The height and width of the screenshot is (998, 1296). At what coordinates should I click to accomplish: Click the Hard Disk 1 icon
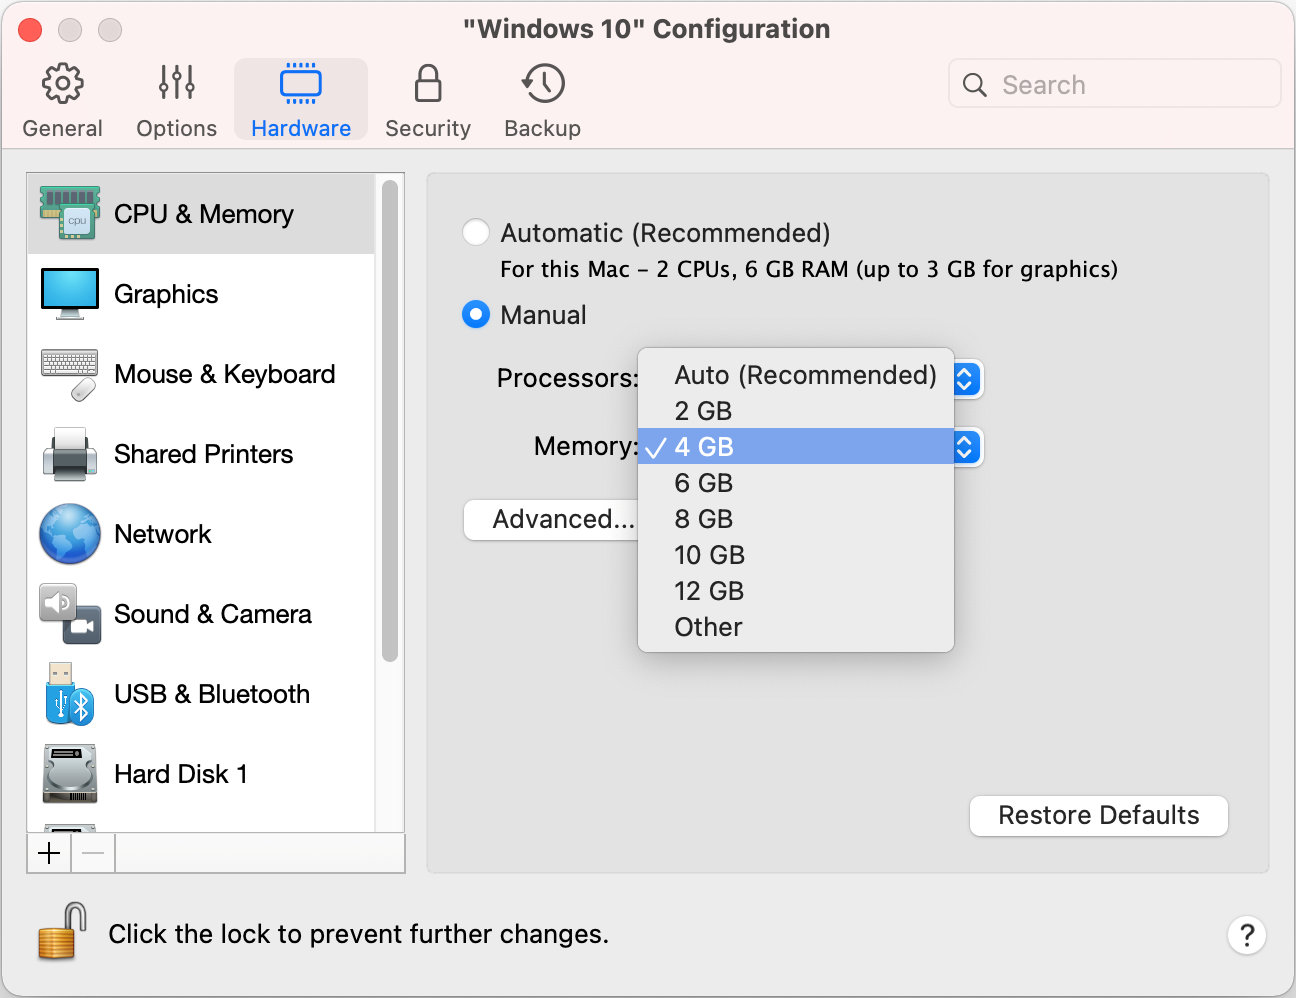[x=70, y=774]
